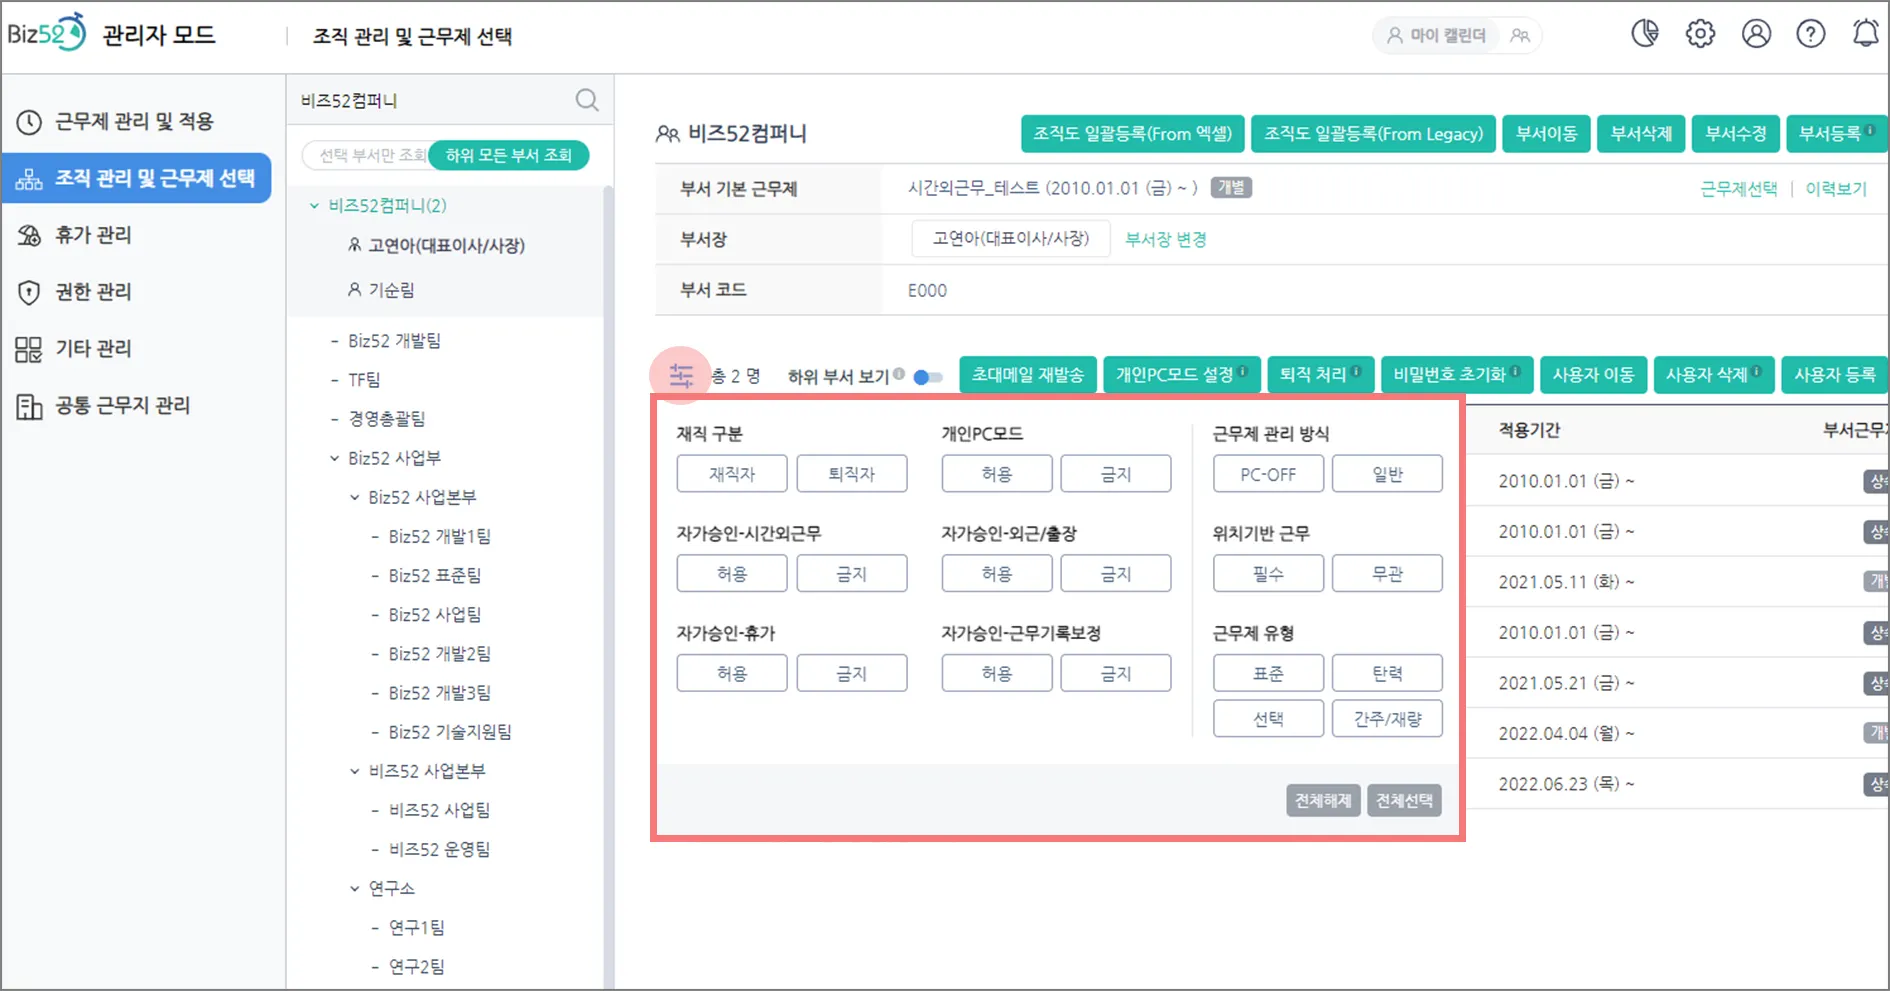Viewport: 1890px width, 991px height.
Task: Open the 휴가 관리 menu
Action: coord(136,235)
